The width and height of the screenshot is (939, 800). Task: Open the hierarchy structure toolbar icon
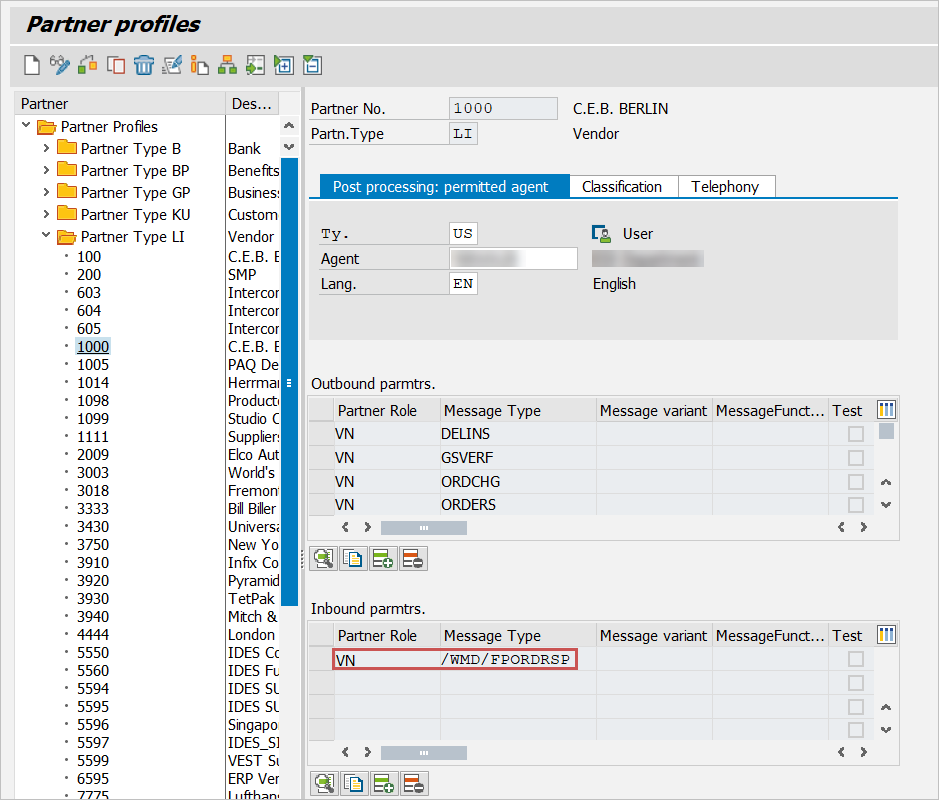point(228,66)
